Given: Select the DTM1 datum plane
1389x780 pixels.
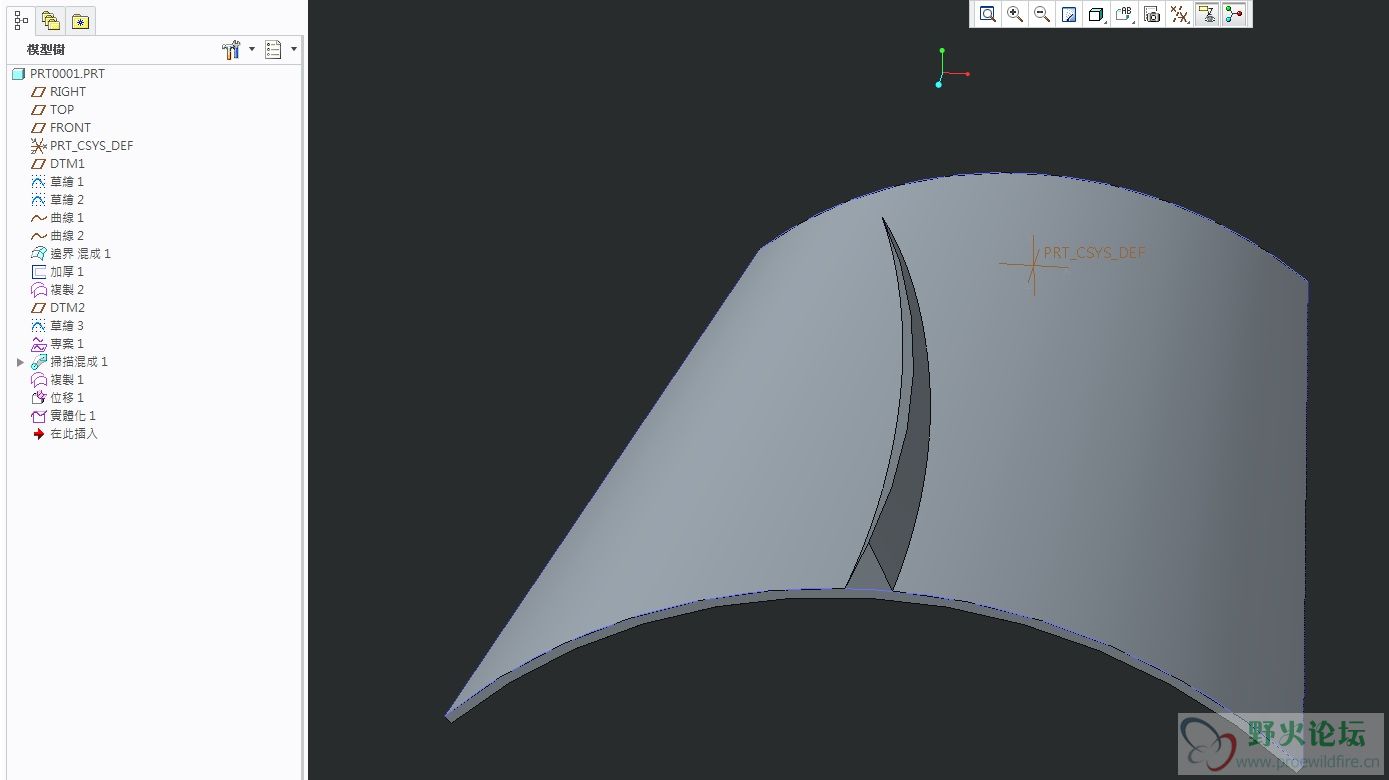Looking at the screenshot, I should tap(58, 164).
